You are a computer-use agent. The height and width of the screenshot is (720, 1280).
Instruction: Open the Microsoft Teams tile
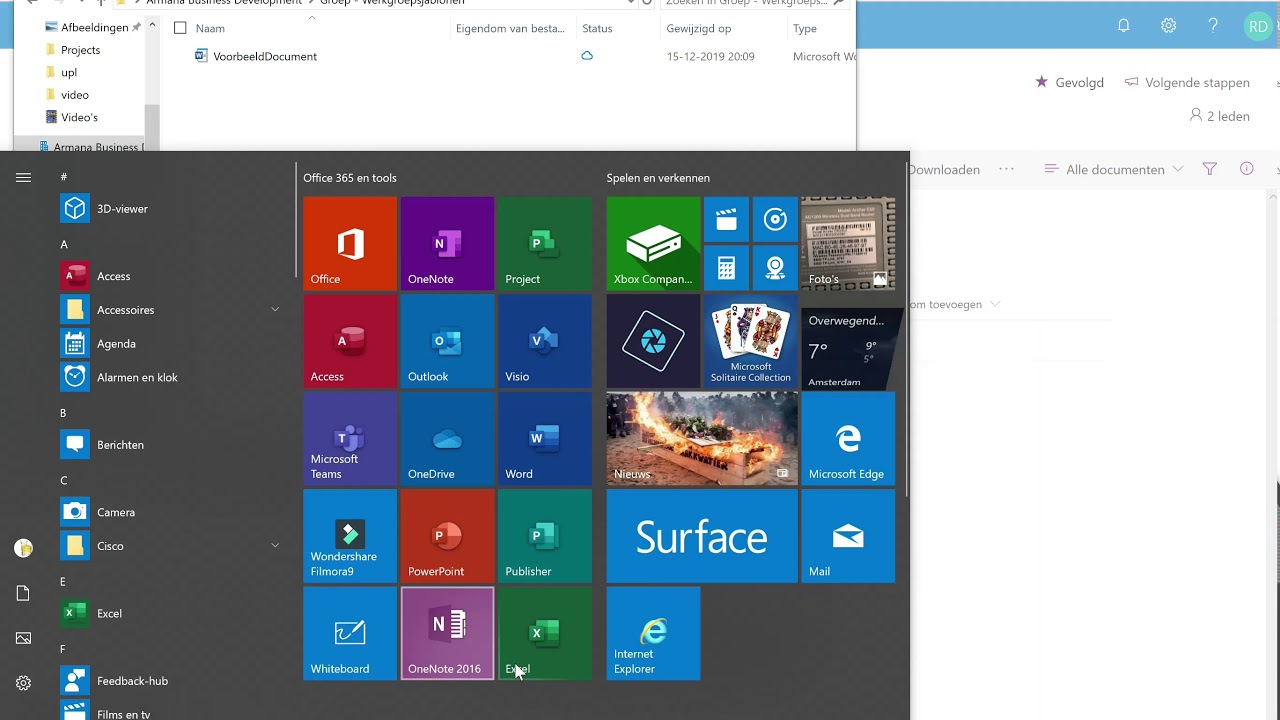click(x=350, y=438)
